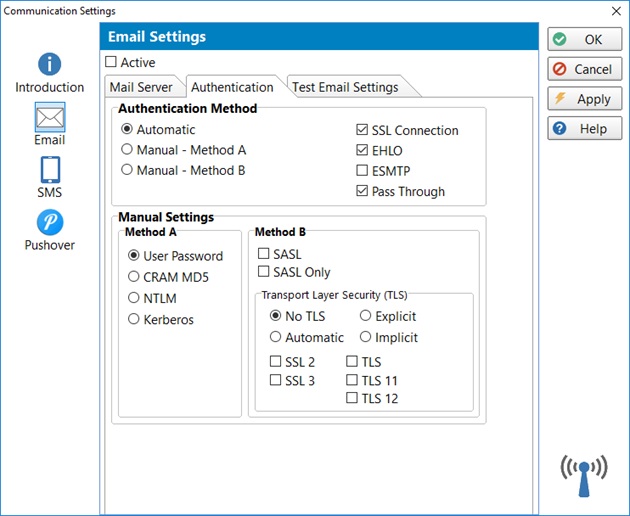Select Automatic TLS radio option
Image resolution: width=630 pixels, height=516 pixels.
[275, 337]
